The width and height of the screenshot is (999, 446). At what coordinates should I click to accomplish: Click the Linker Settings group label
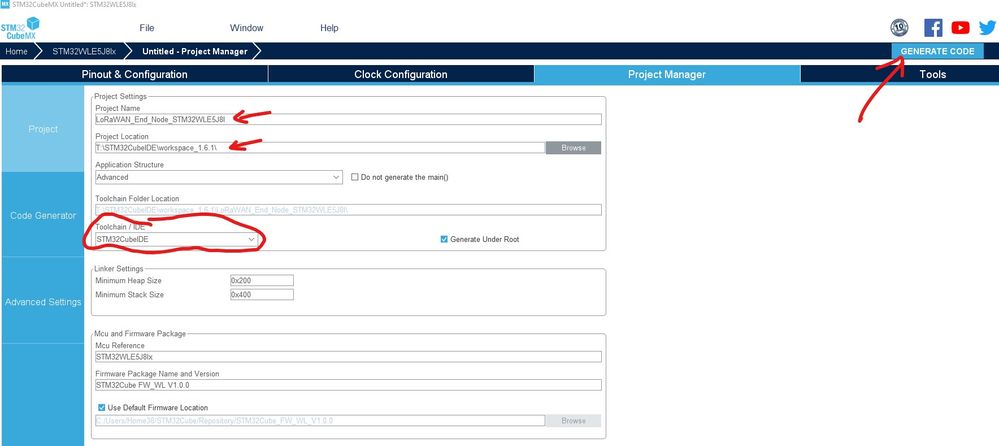point(119,268)
